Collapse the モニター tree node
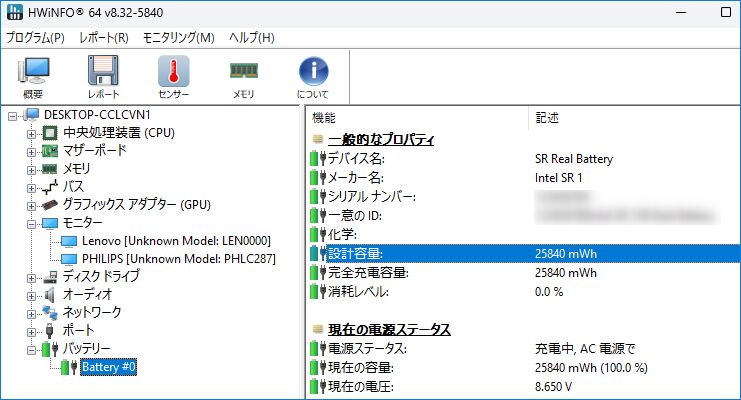Viewport: 741px width, 400px height. (31, 223)
